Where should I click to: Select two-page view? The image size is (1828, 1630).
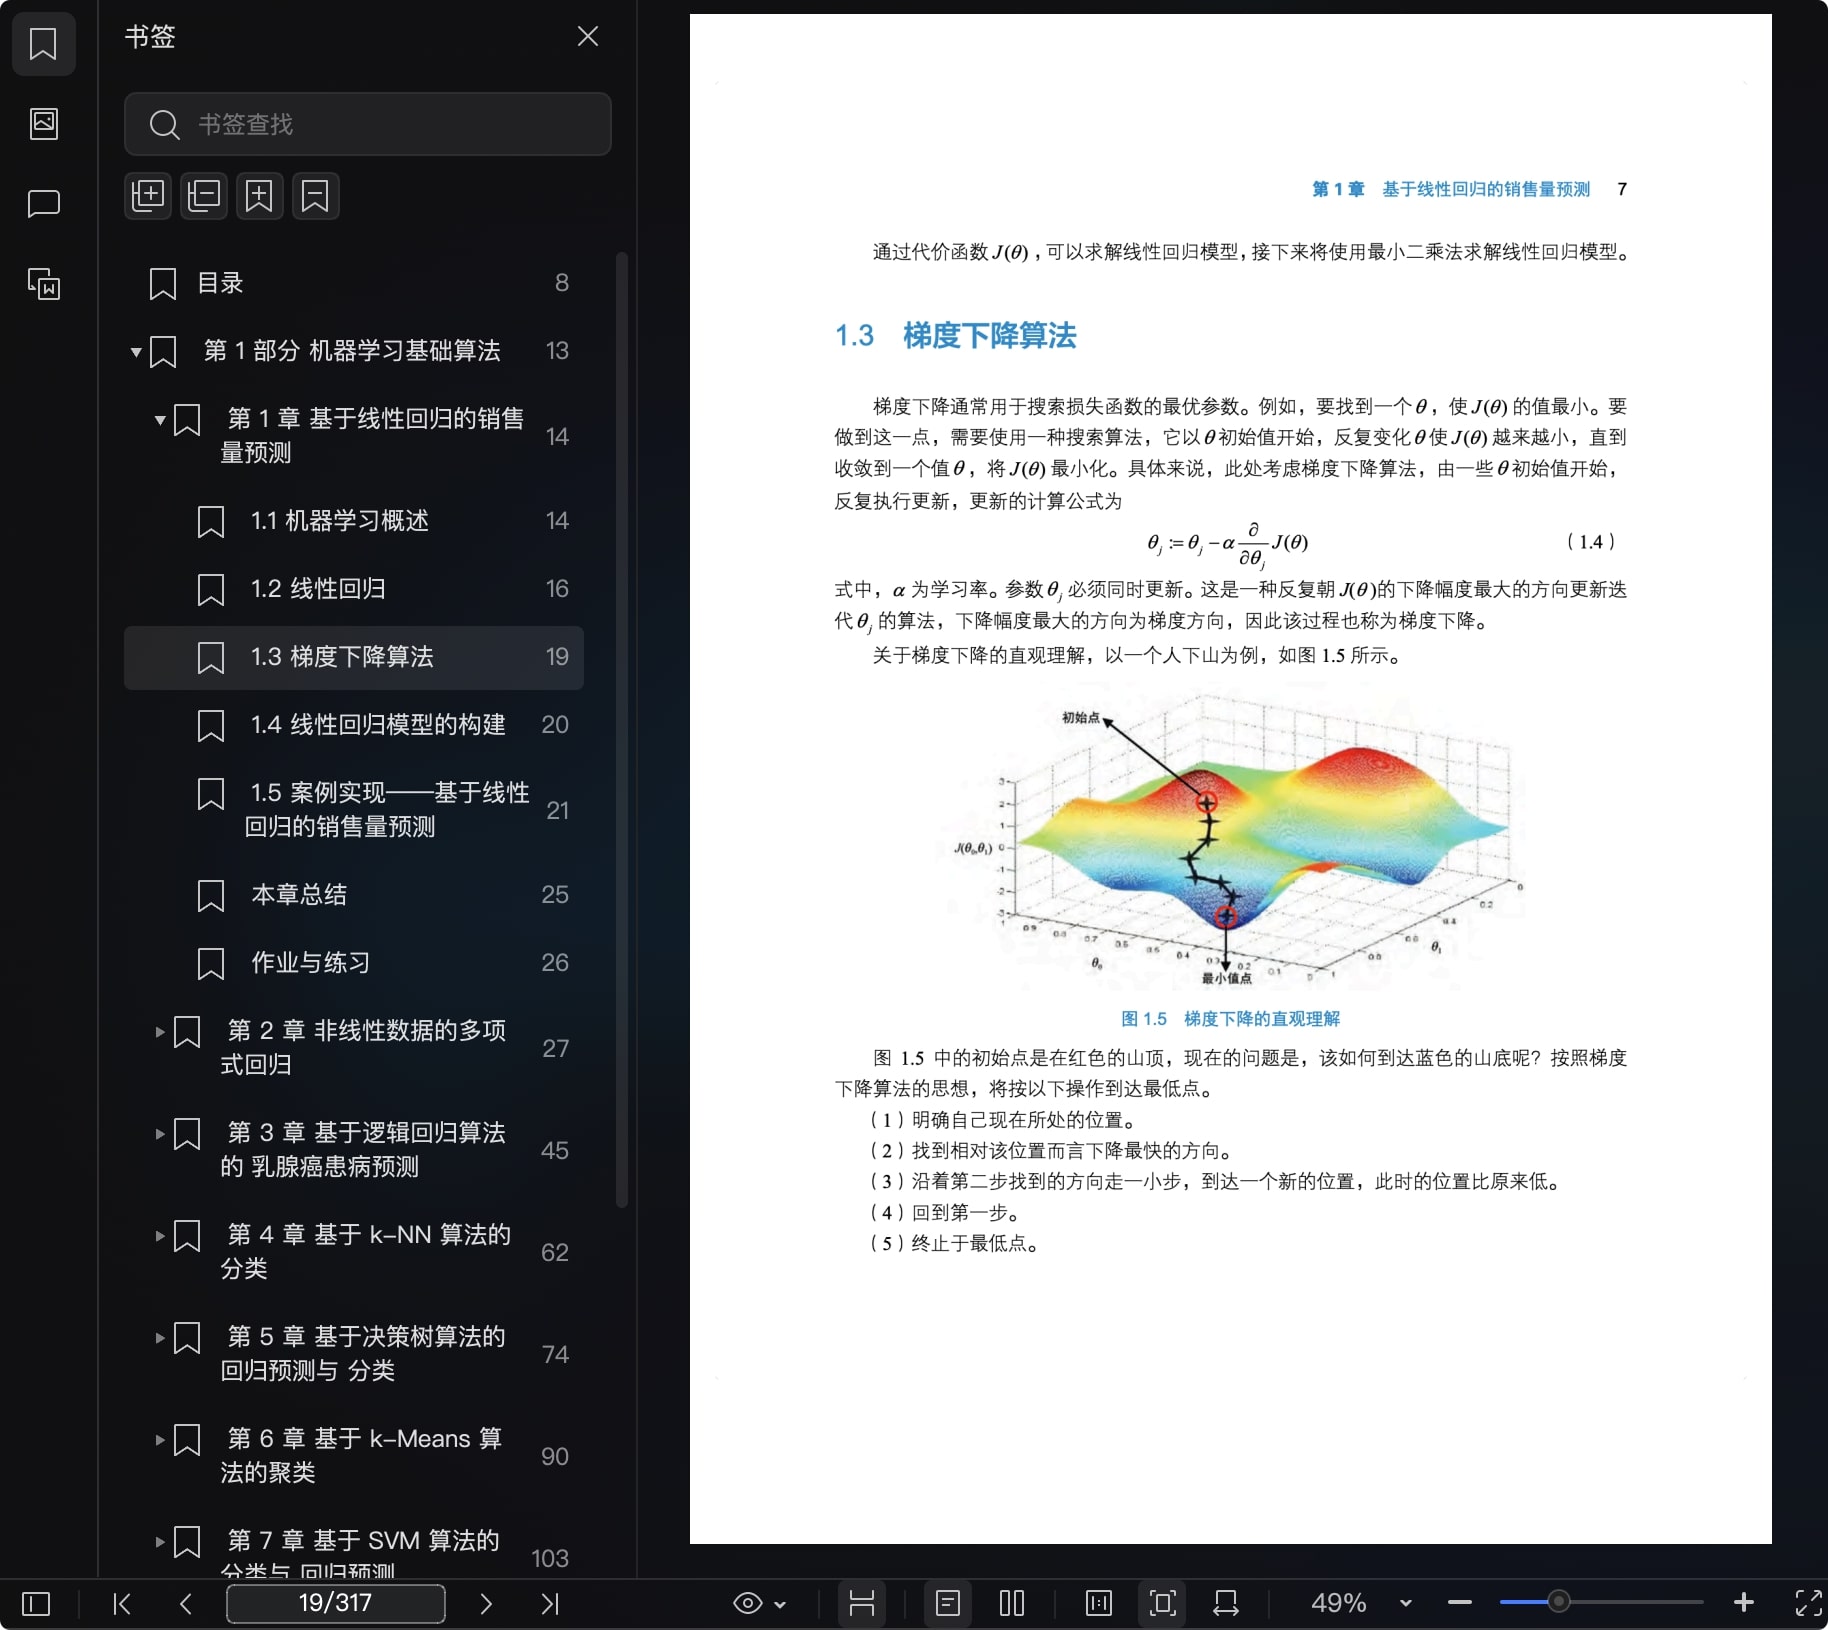pyautogui.click(x=1012, y=1604)
